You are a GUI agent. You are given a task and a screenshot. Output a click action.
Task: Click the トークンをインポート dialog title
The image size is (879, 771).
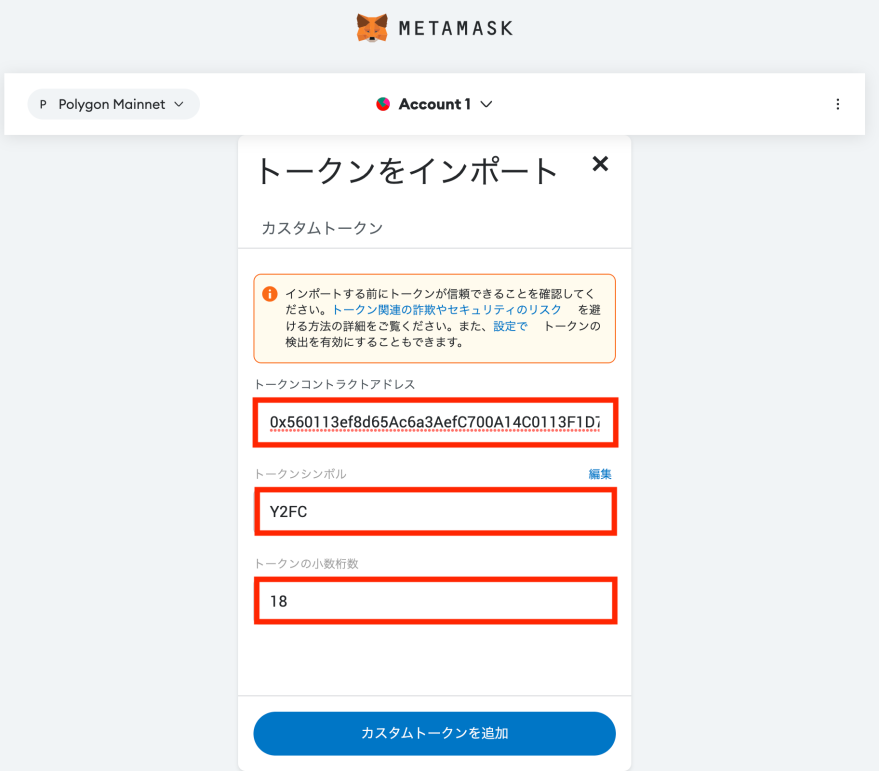(x=407, y=170)
